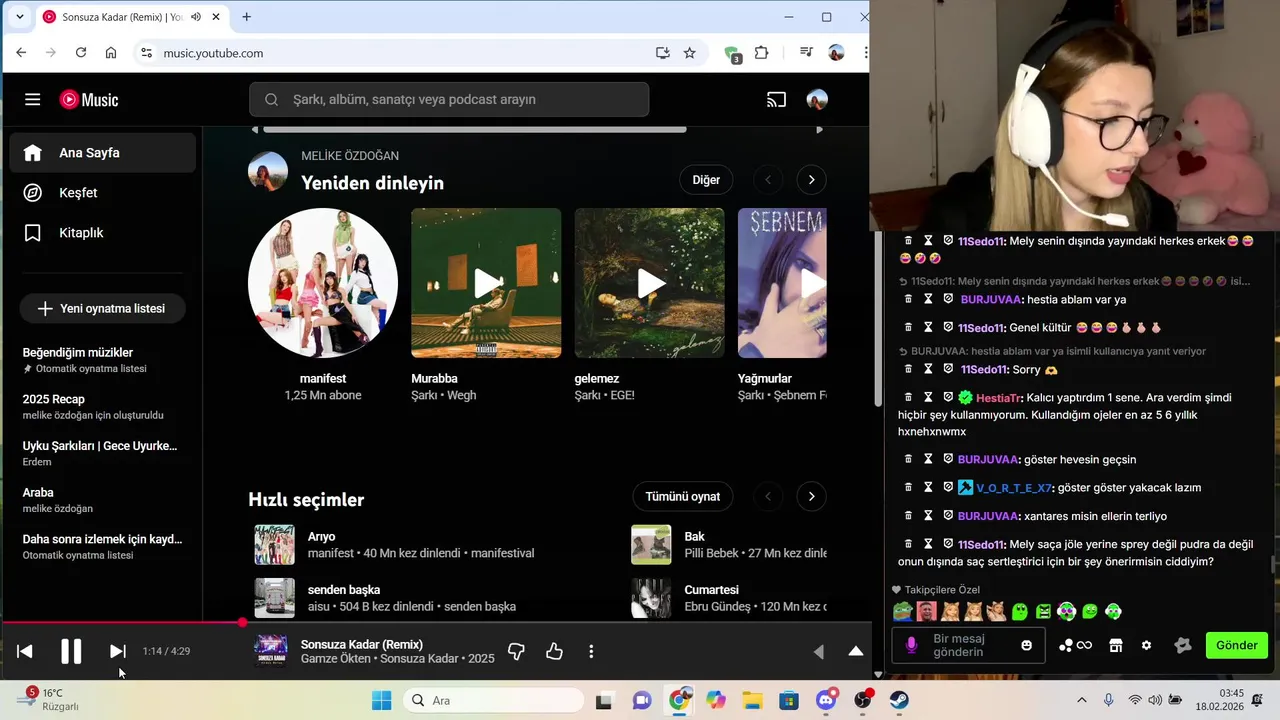Click the YouTube Music logo

89,99
